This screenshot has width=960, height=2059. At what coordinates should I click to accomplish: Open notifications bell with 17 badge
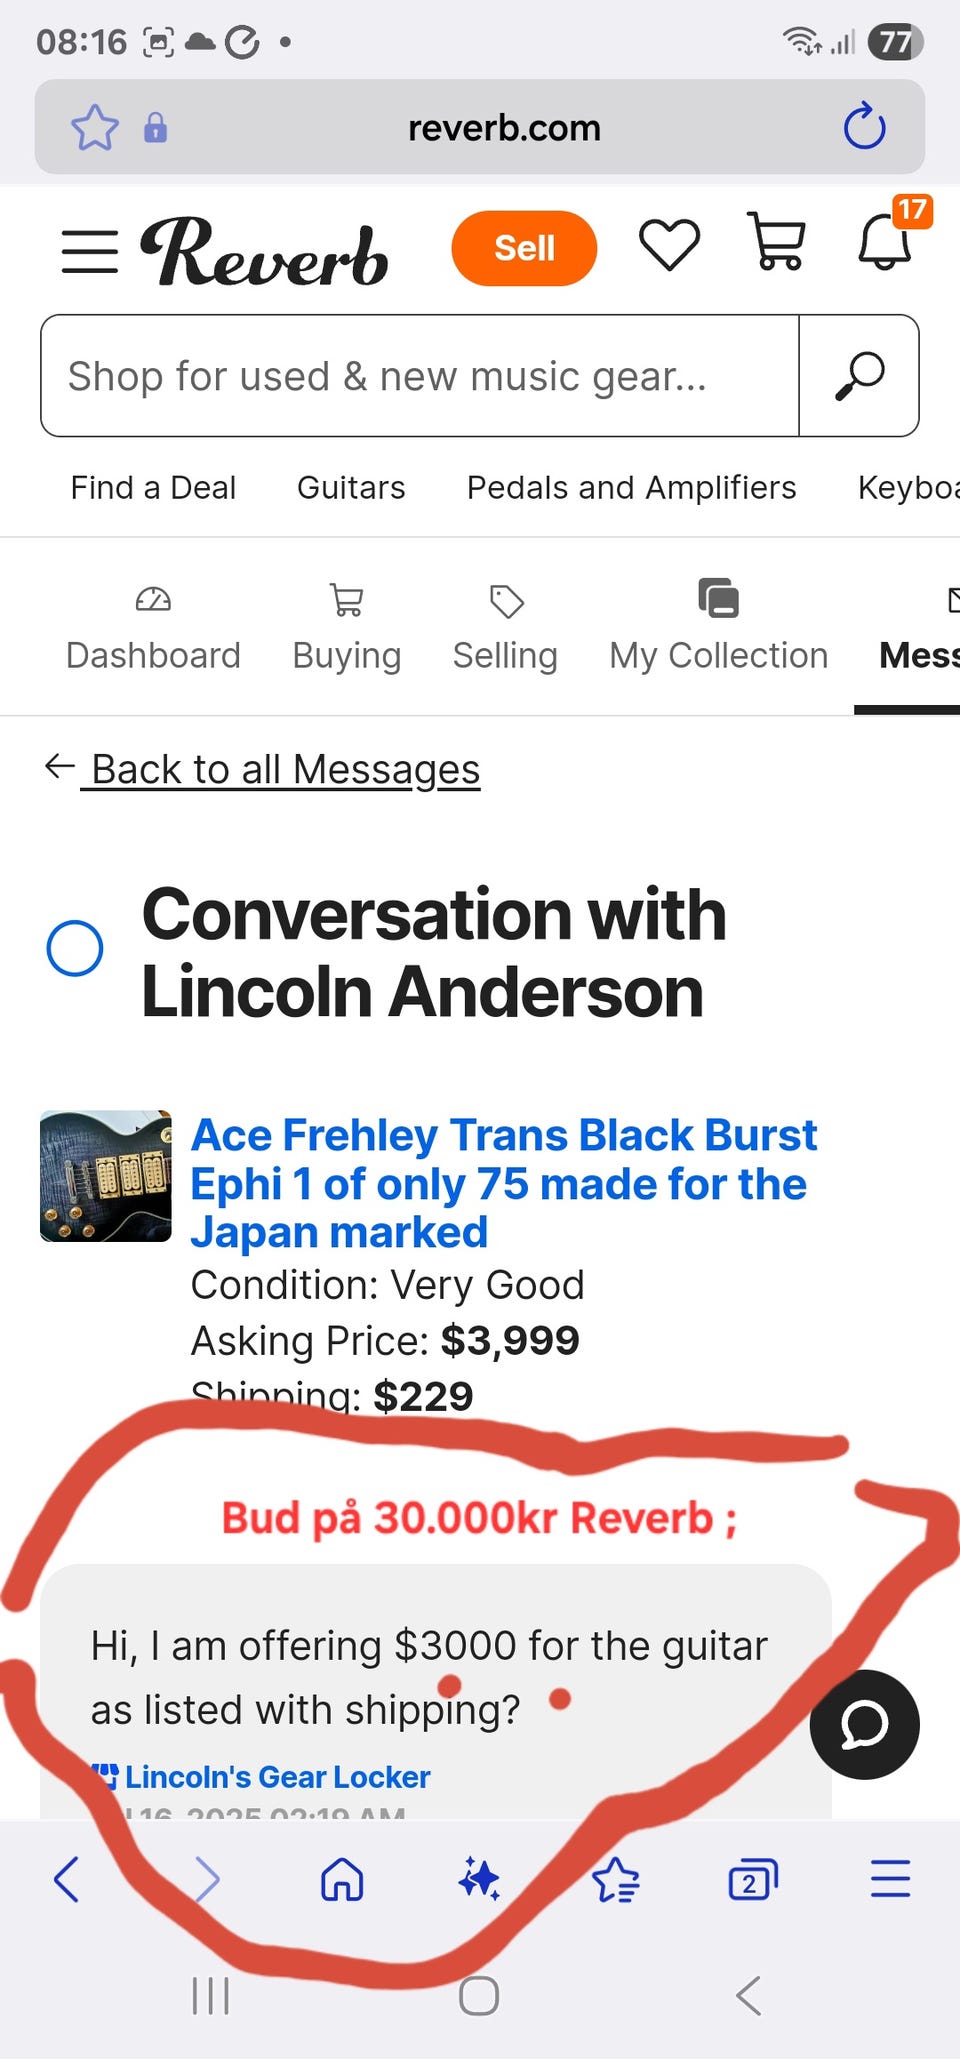(x=887, y=238)
